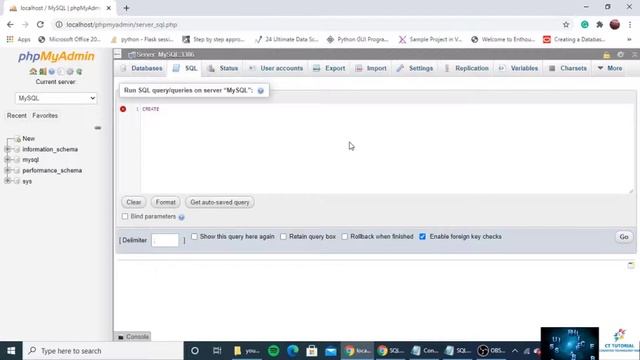Run query with Go button
640x360 pixels.
tap(624, 237)
